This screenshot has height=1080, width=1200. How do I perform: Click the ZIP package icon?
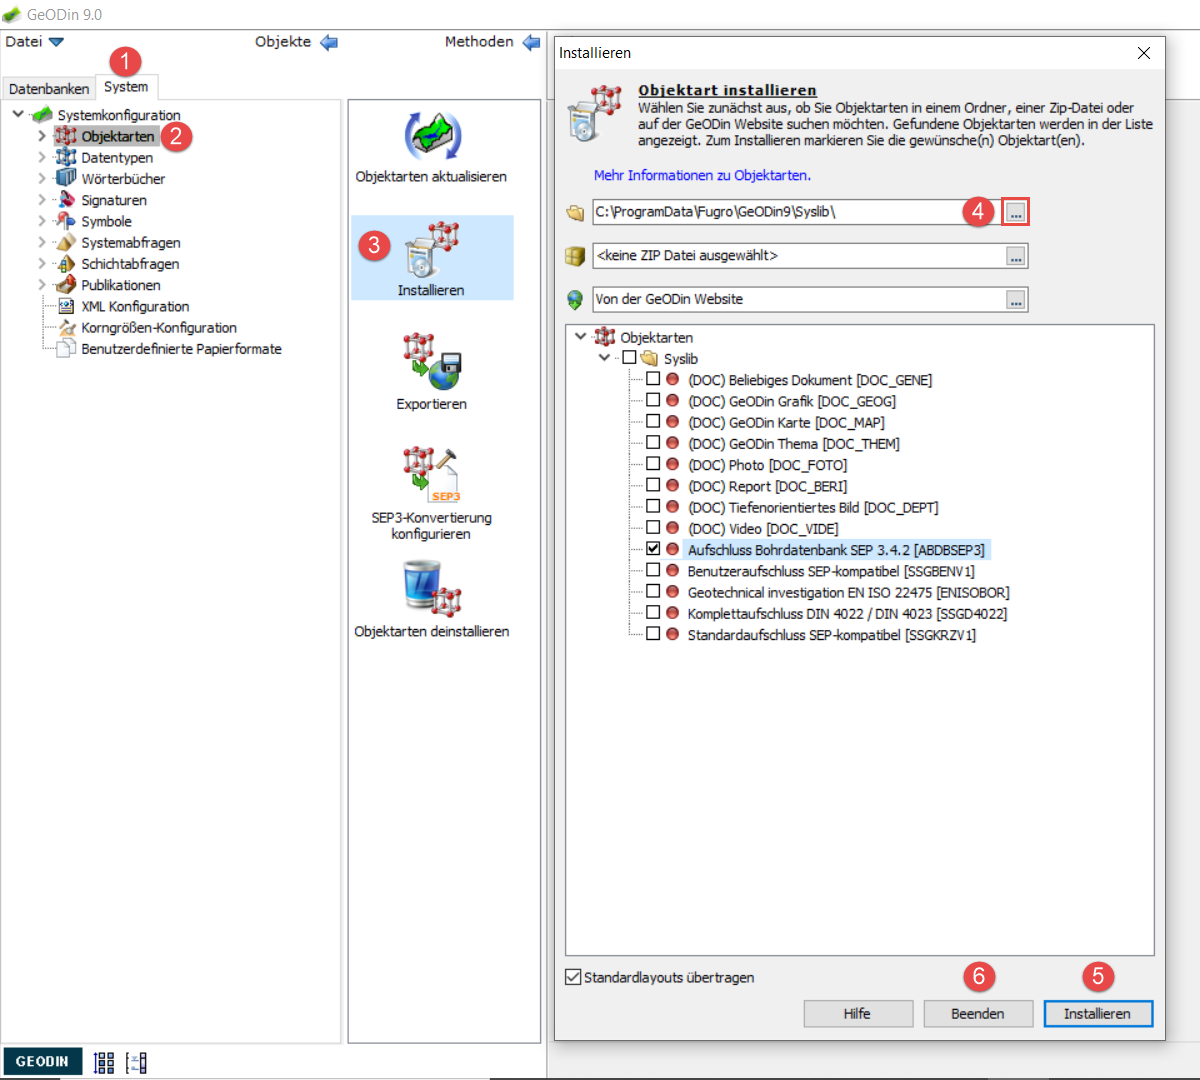[575, 256]
